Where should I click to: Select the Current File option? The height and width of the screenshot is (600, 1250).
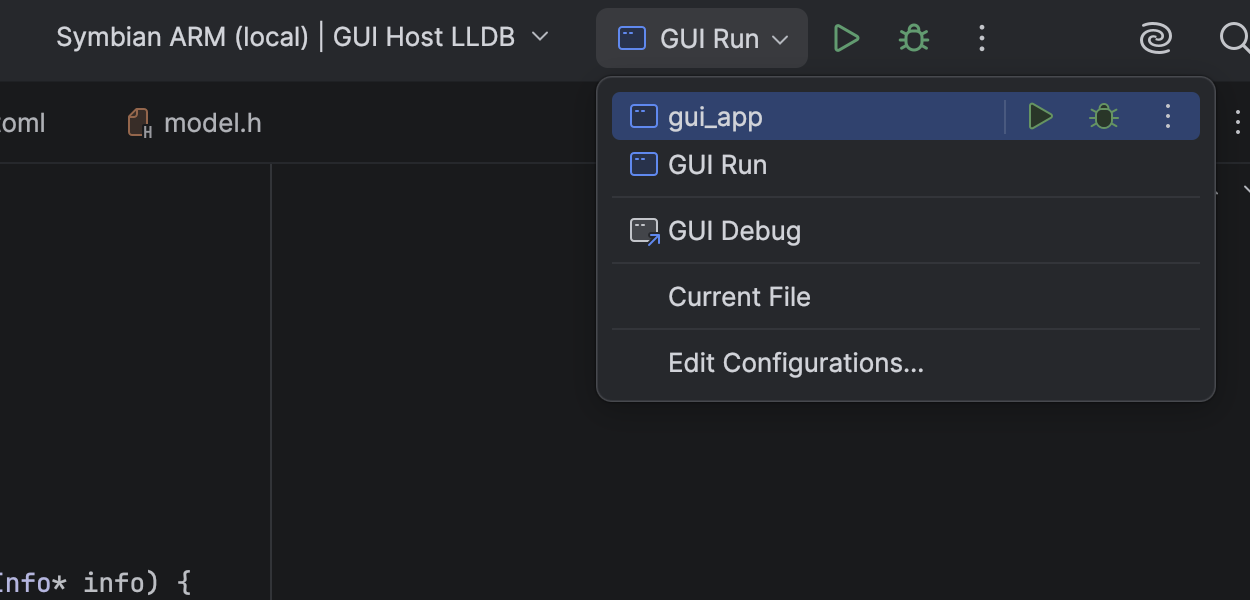point(905,297)
